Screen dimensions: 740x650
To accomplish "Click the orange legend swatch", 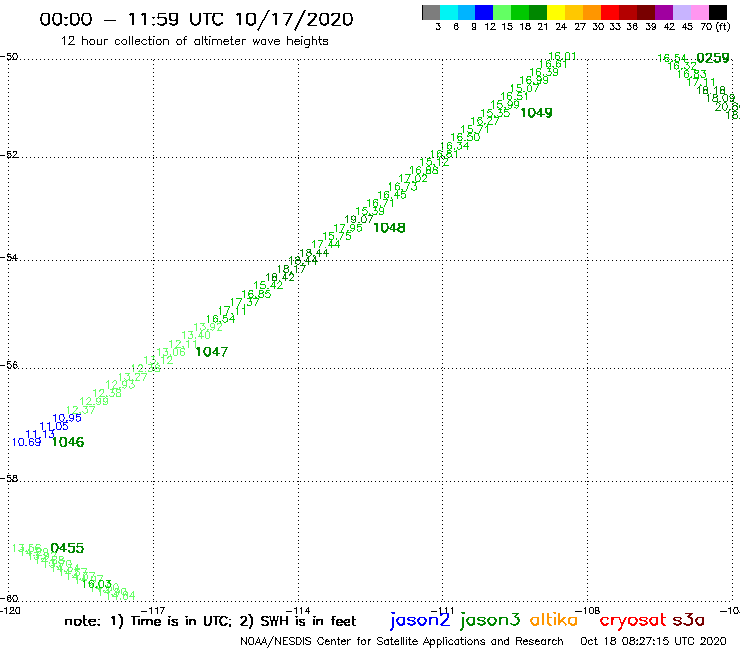I will pyautogui.click(x=592, y=12).
